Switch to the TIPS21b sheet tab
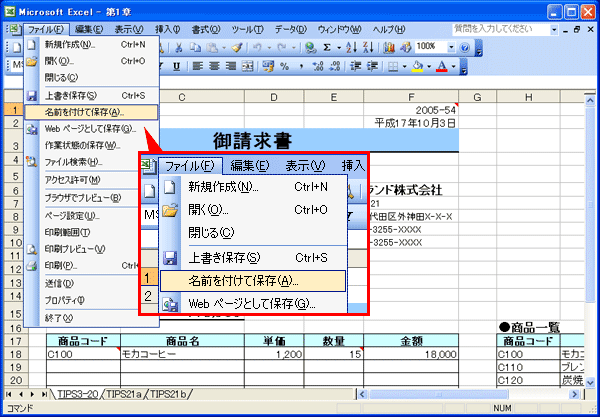Screen dimensions: 600x417 tap(168, 394)
